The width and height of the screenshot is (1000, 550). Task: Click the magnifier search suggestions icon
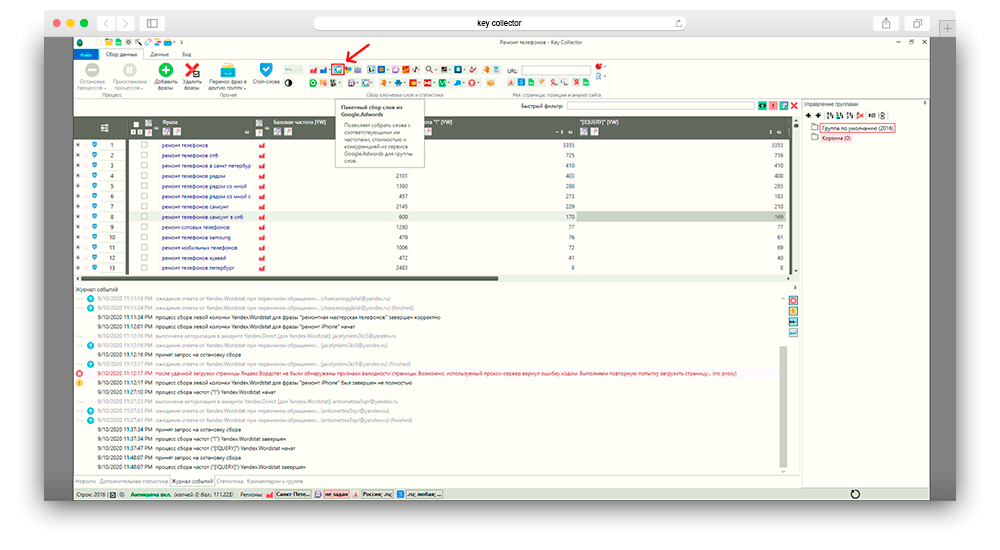click(x=429, y=70)
